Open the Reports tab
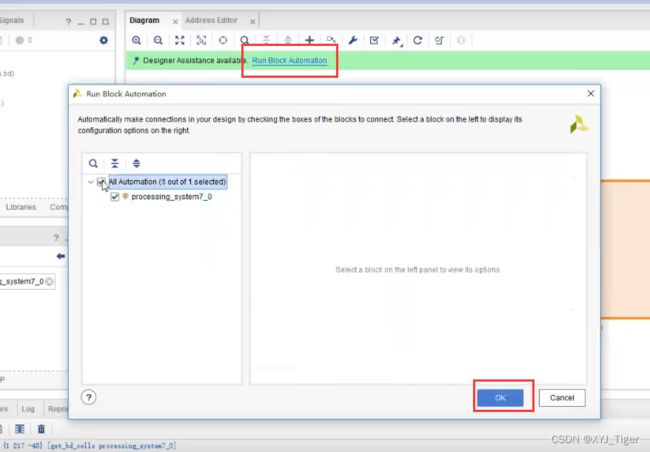Screen dimensions: 650x452 point(58,409)
